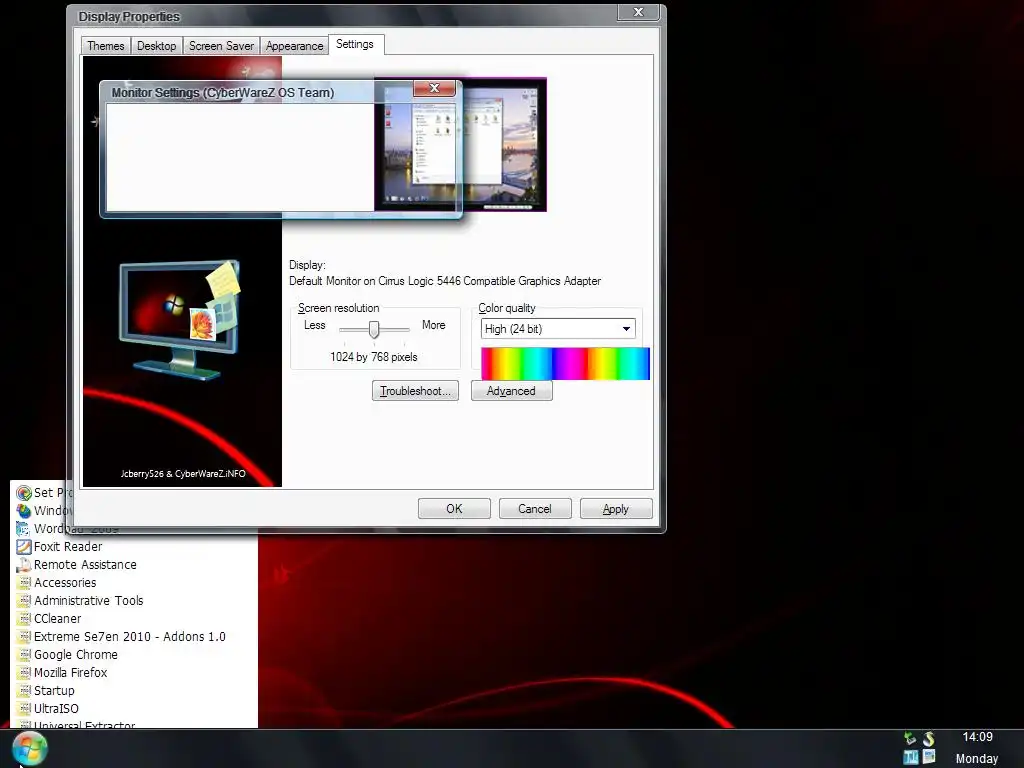Switch to the Themes tab
Image resolution: width=1024 pixels, height=768 pixels.
(106, 46)
